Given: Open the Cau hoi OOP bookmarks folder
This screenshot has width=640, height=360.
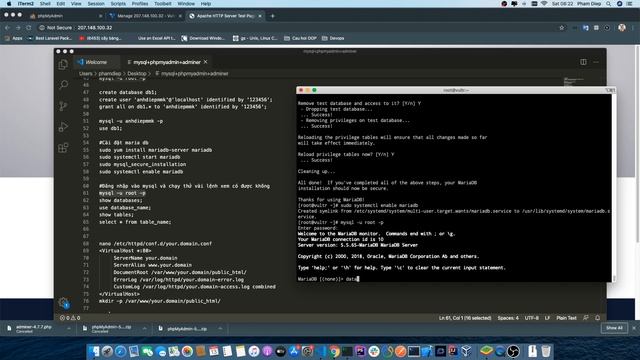Looking at the screenshot, I should [300, 38].
